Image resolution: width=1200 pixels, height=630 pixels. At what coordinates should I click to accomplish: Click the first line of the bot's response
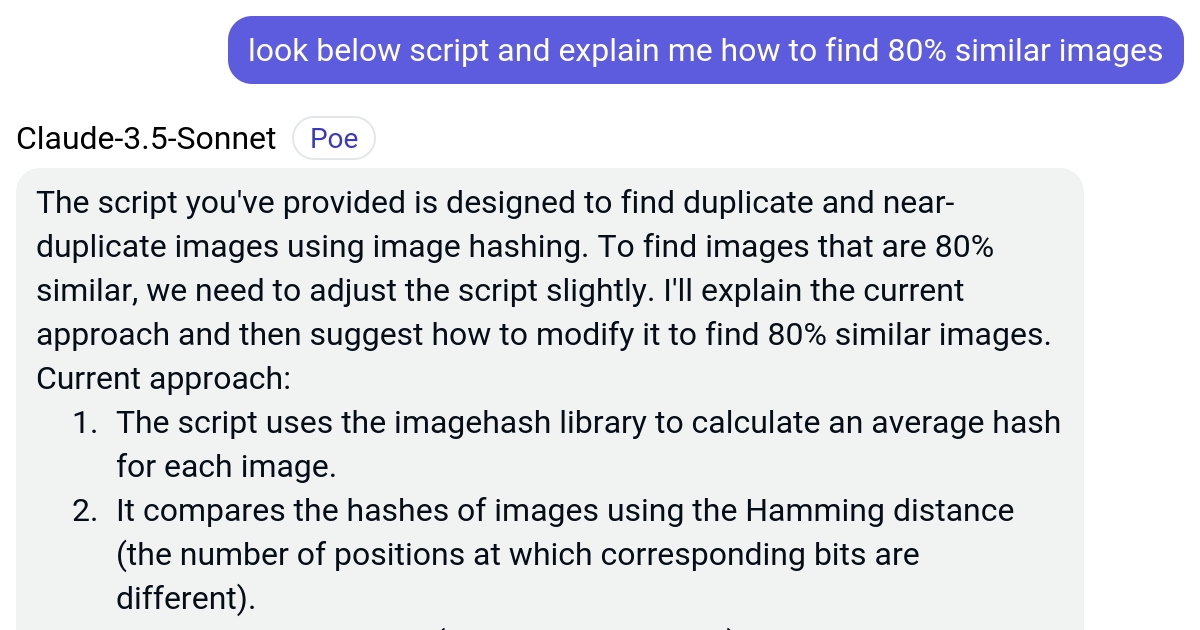click(495, 202)
